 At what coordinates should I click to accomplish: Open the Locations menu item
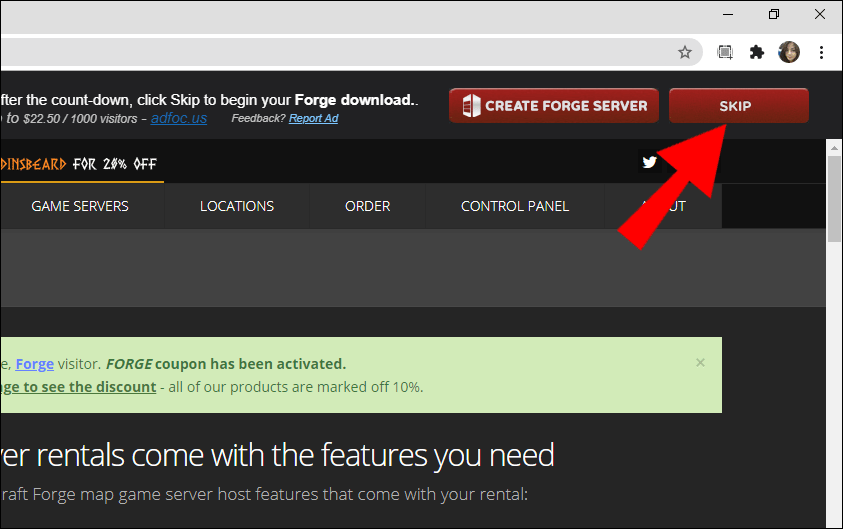click(x=237, y=206)
